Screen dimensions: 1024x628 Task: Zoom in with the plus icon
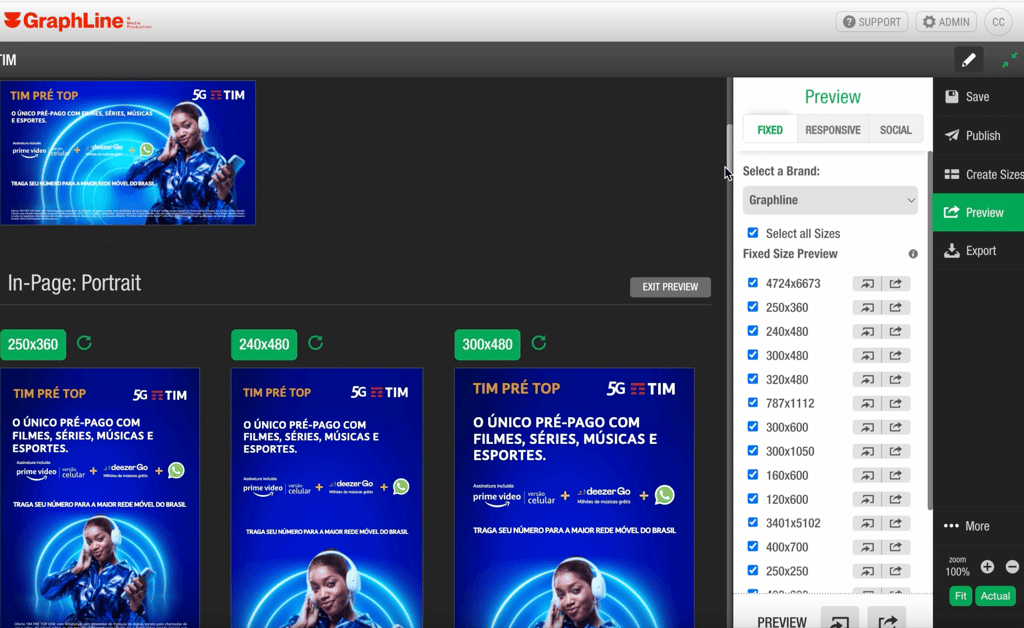click(x=987, y=567)
